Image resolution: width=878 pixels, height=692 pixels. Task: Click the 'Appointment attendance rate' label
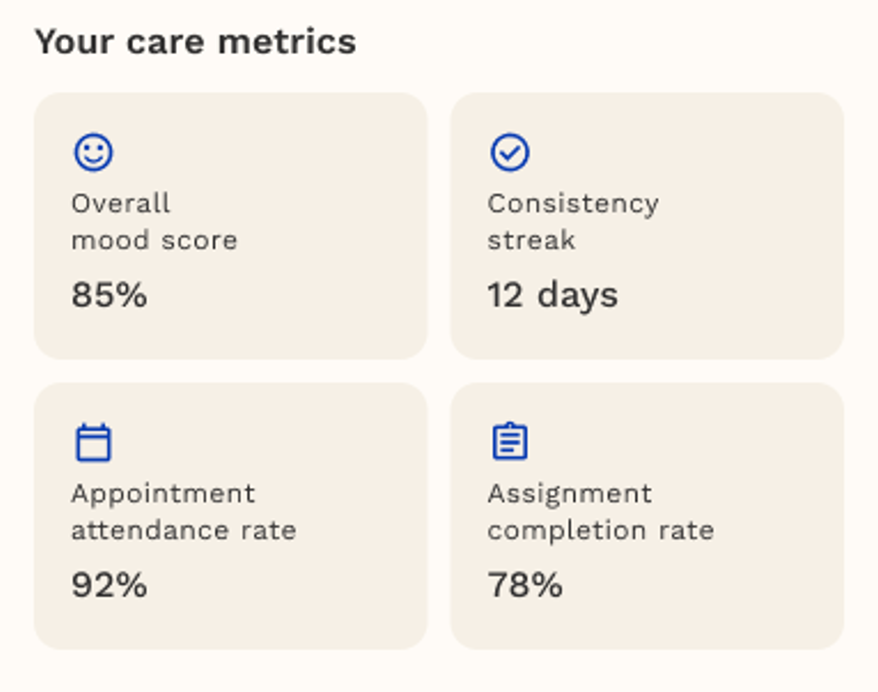183,511
